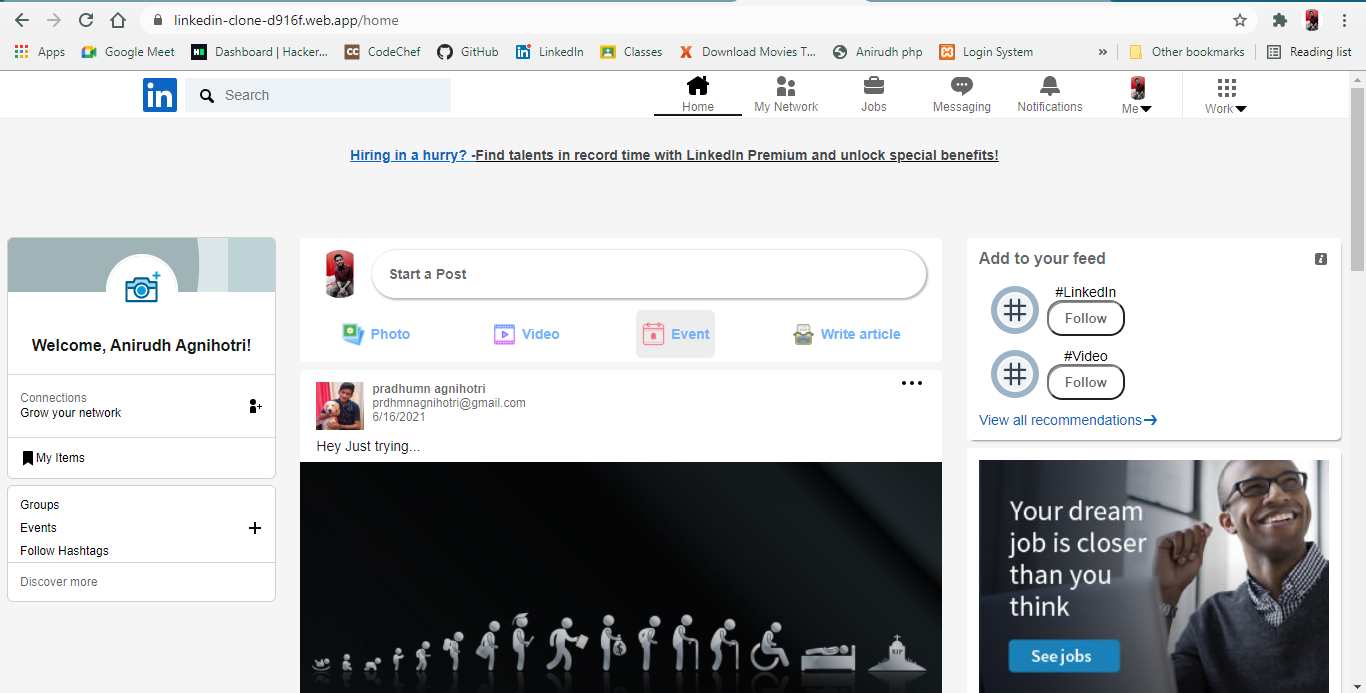The width and height of the screenshot is (1366, 693).
Task: Select the Video icon to share video
Action: [x=505, y=333]
